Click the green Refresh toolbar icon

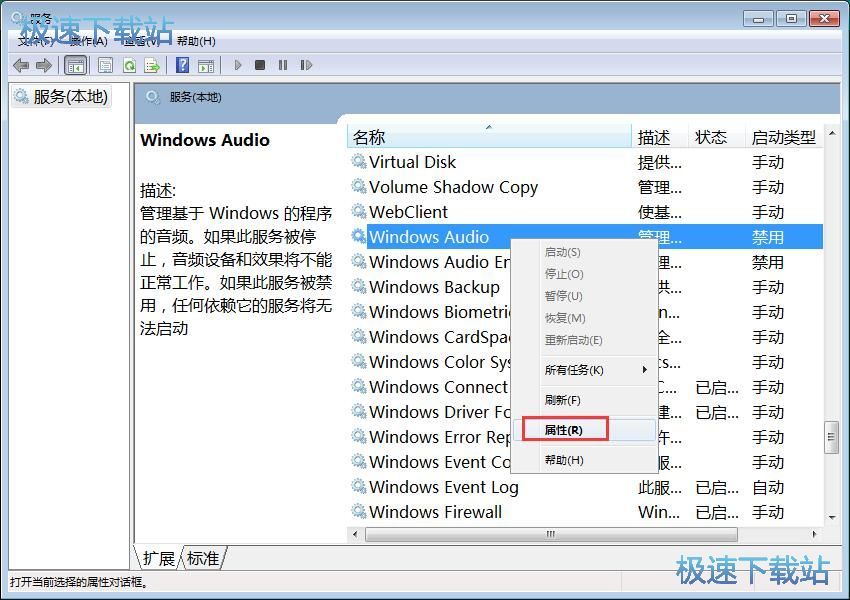coord(129,66)
